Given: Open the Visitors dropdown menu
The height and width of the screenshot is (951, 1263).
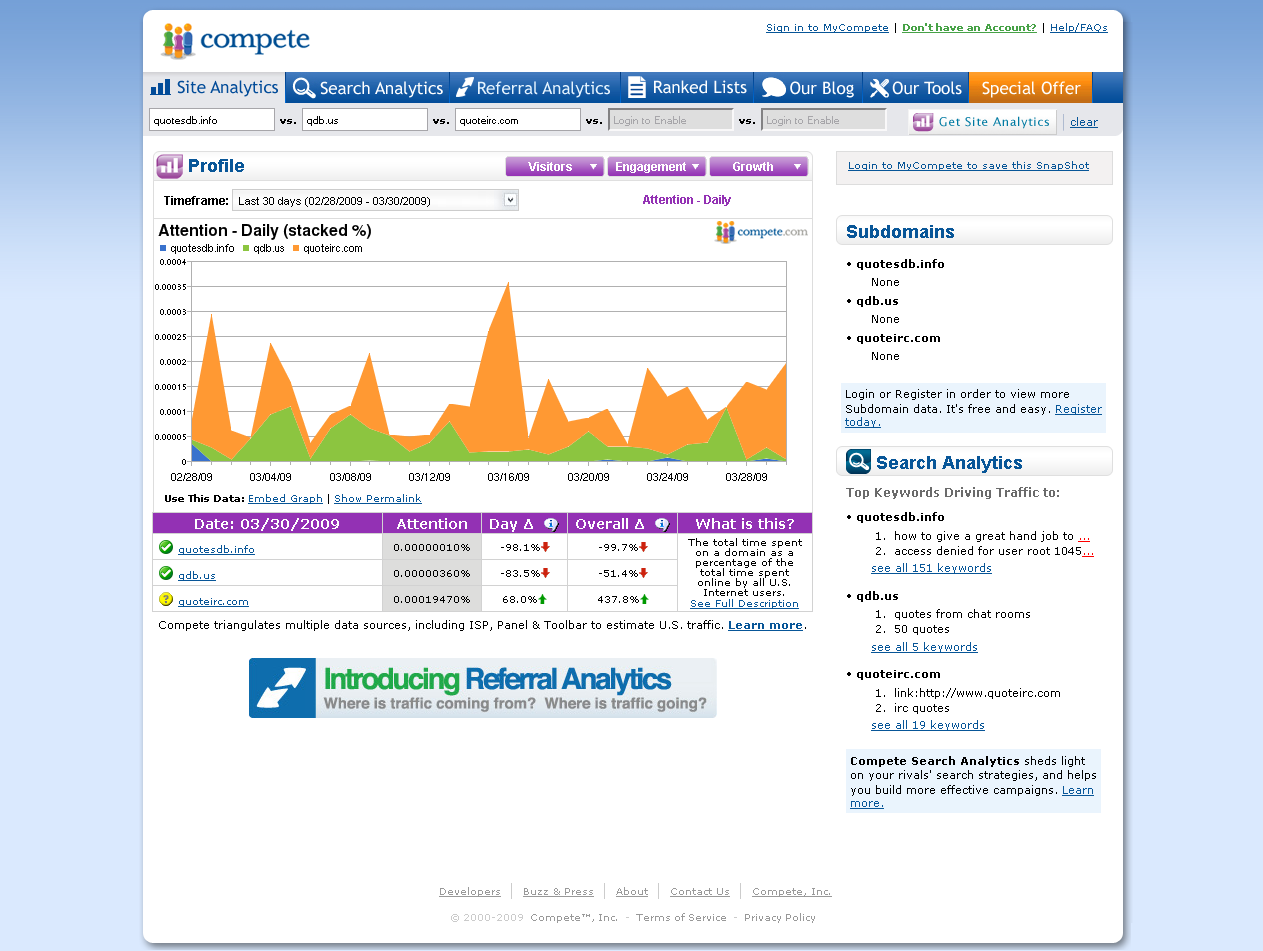Looking at the screenshot, I should pyautogui.click(x=554, y=167).
